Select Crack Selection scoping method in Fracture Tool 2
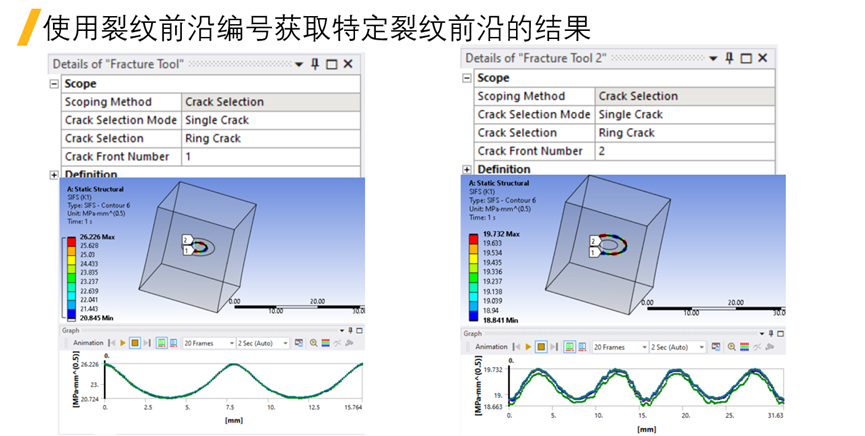The width and height of the screenshot is (865, 436). pos(685,97)
